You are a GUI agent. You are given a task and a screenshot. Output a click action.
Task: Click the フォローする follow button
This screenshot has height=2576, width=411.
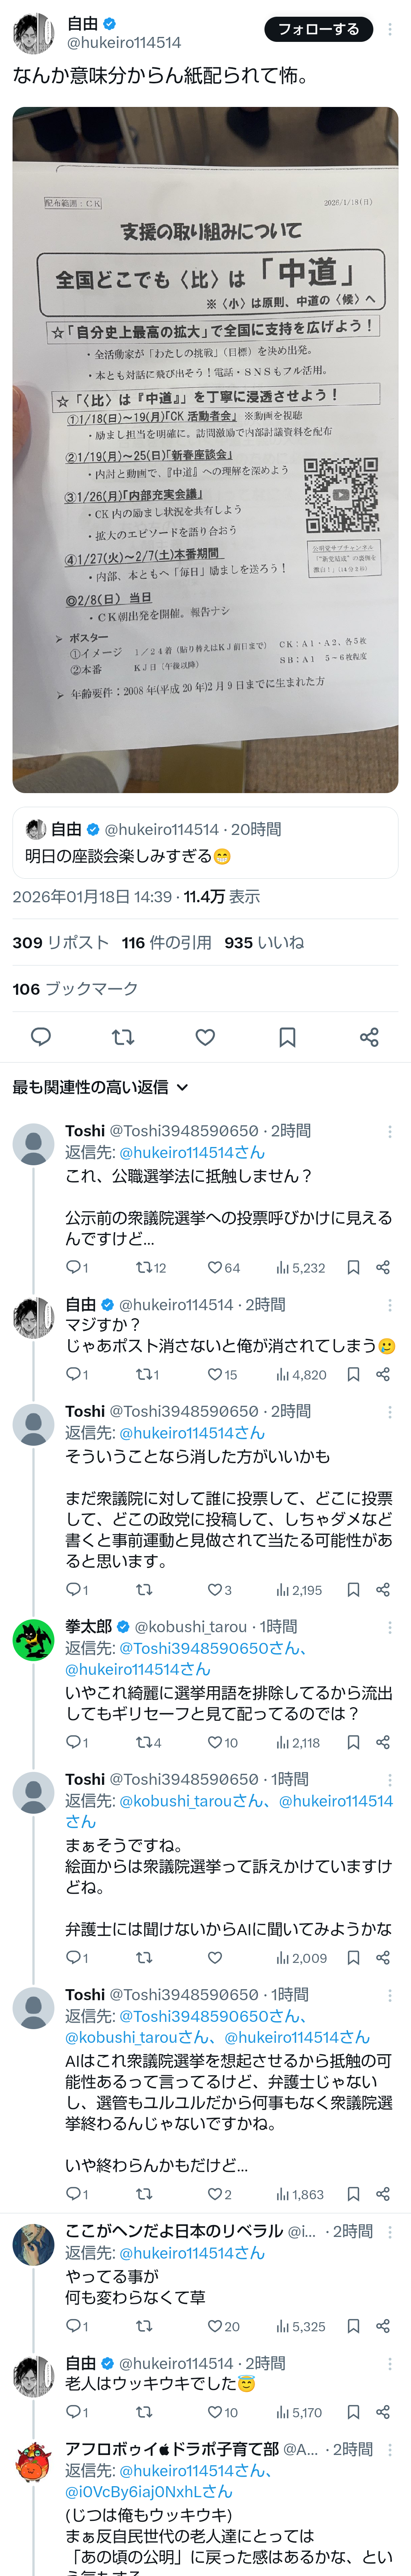(318, 29)
